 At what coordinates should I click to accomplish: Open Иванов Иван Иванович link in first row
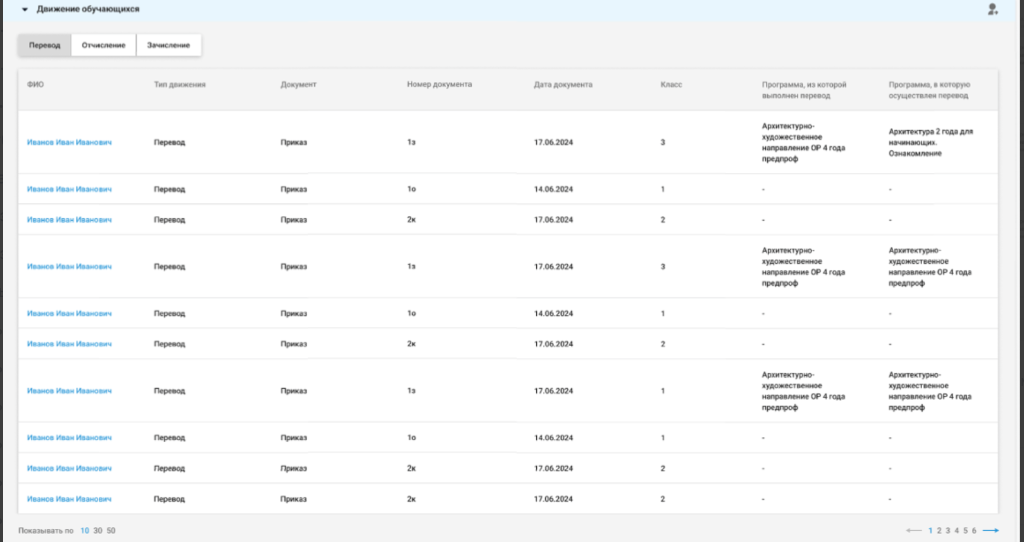[x=69, y=142]
